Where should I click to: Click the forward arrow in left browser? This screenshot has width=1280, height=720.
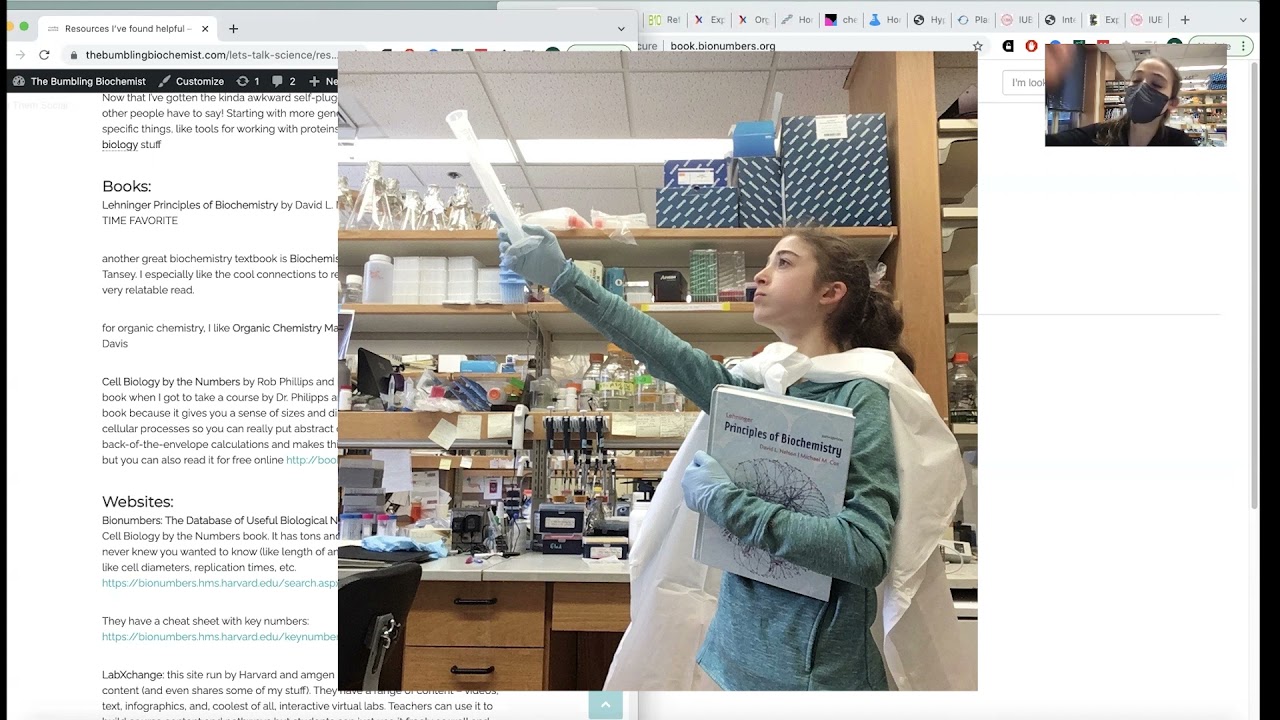coord(20,55)
